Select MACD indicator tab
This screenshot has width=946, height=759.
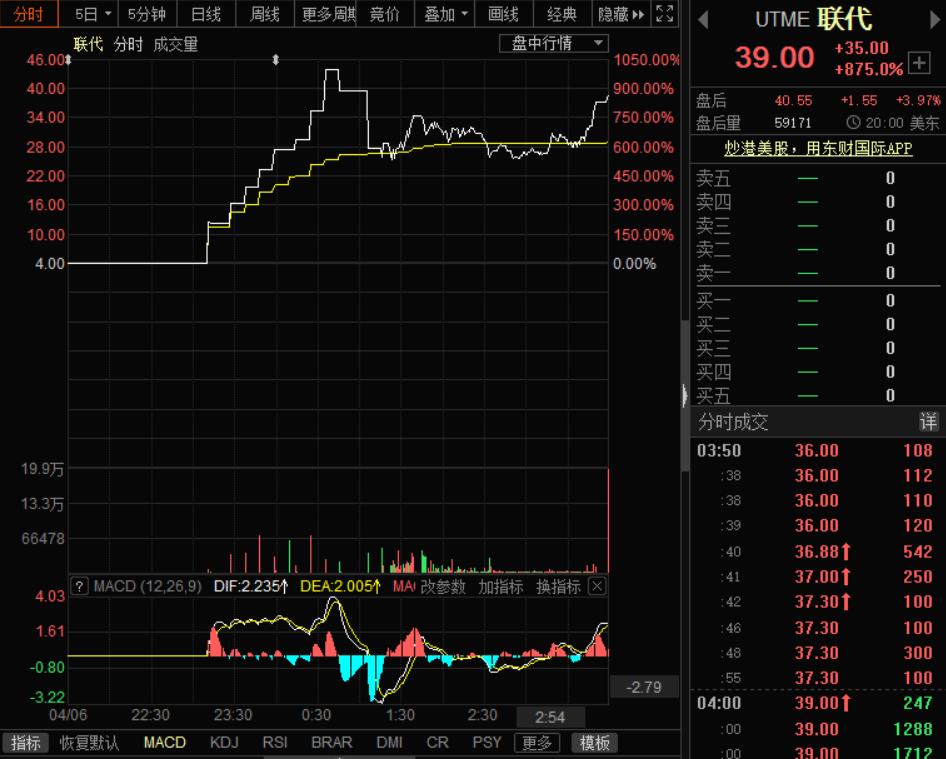164,743
